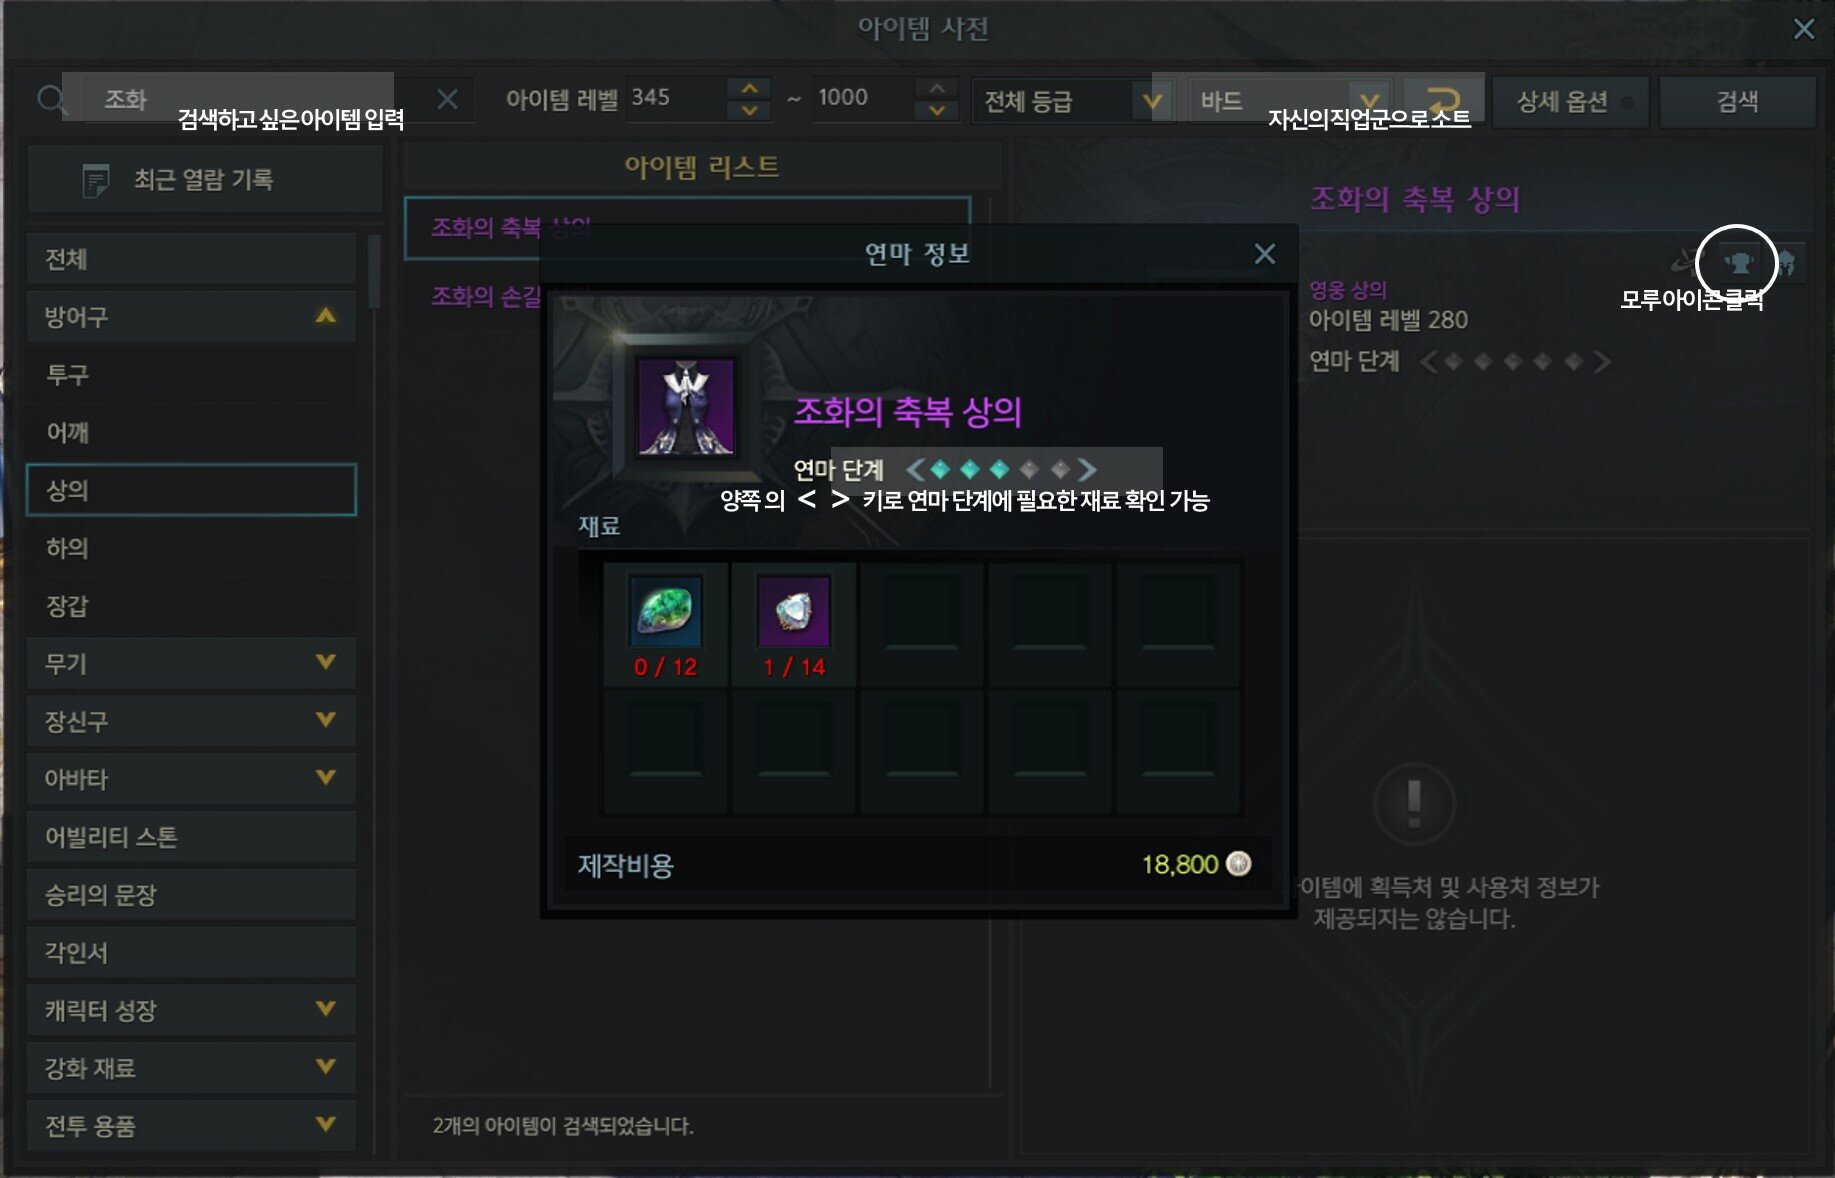Expand the 무기 category
Viewport: 1835px width, 1178px height.
click(191, 663)
